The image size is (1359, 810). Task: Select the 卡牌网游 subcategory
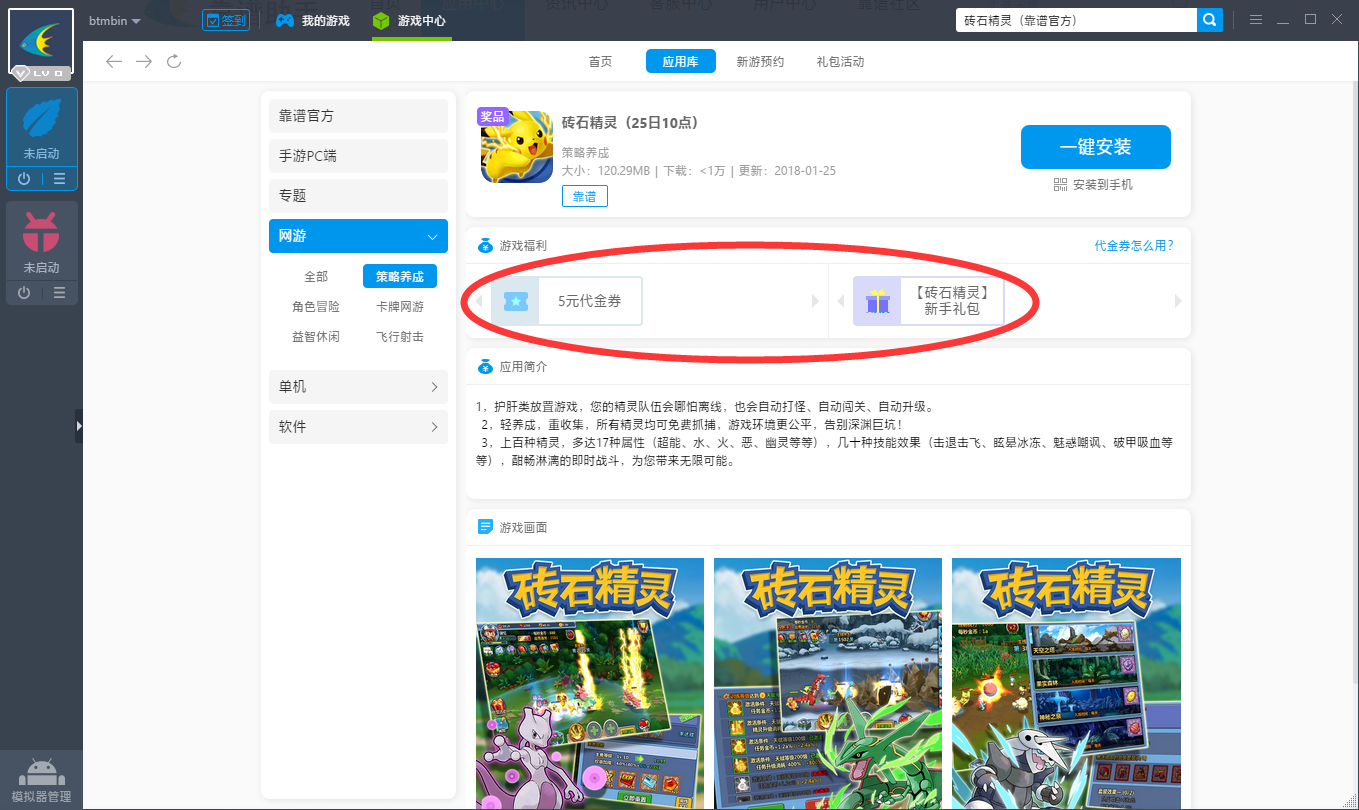[400, 307]
